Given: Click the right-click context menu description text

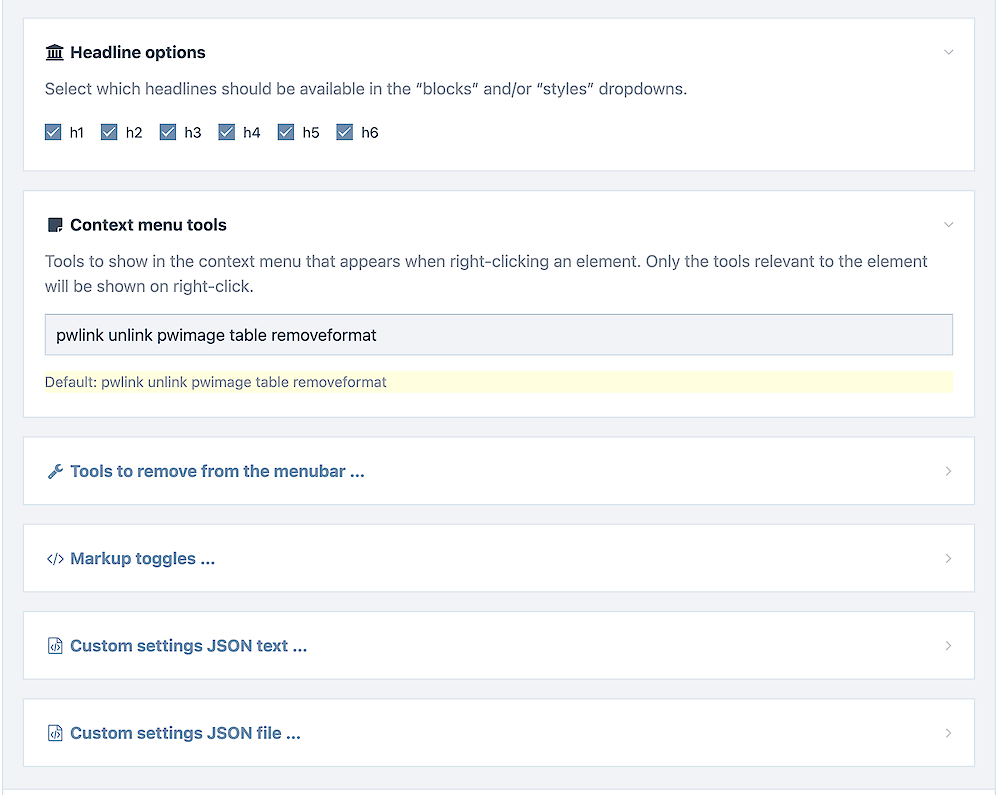Looking at the screenshot, I should tap(486, 274).
